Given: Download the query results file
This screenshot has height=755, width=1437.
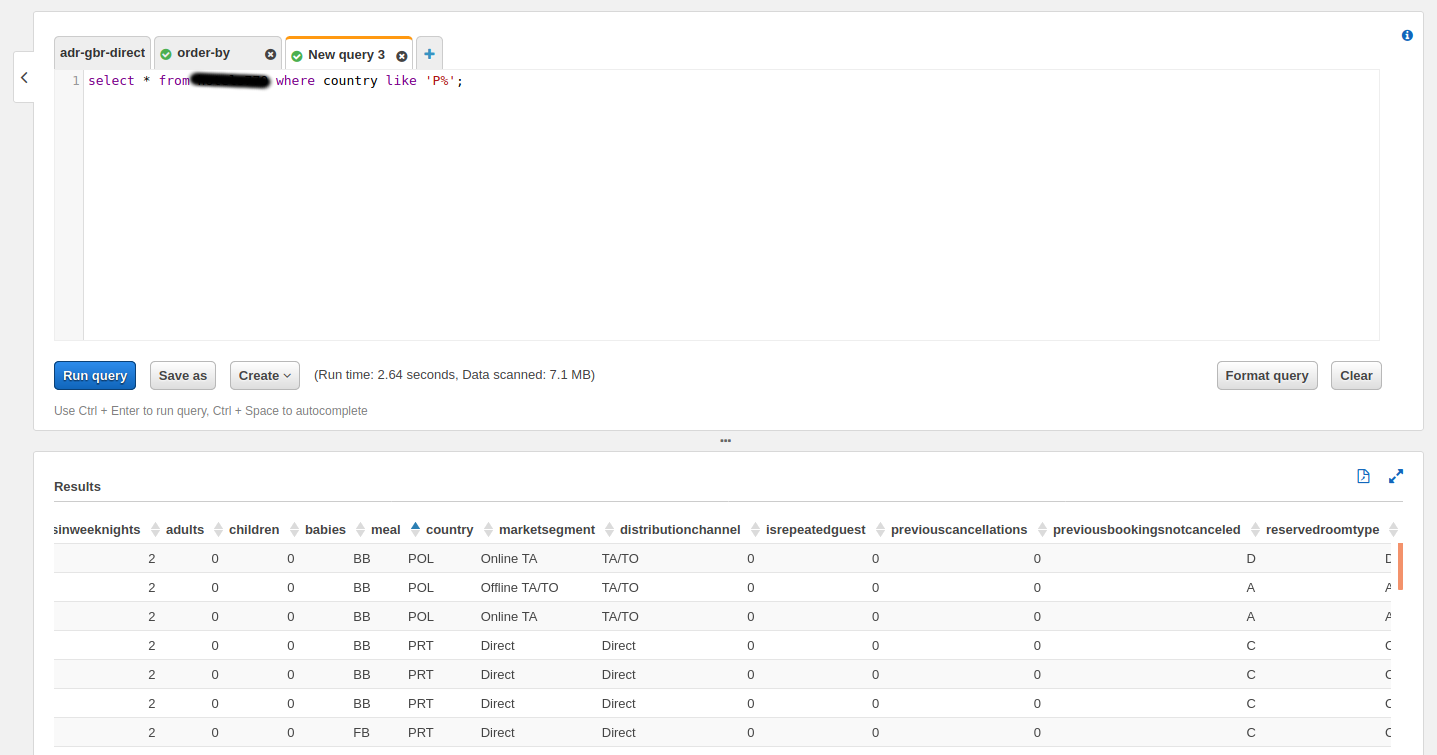Looking at the screenshot, I should point(1363,477).
